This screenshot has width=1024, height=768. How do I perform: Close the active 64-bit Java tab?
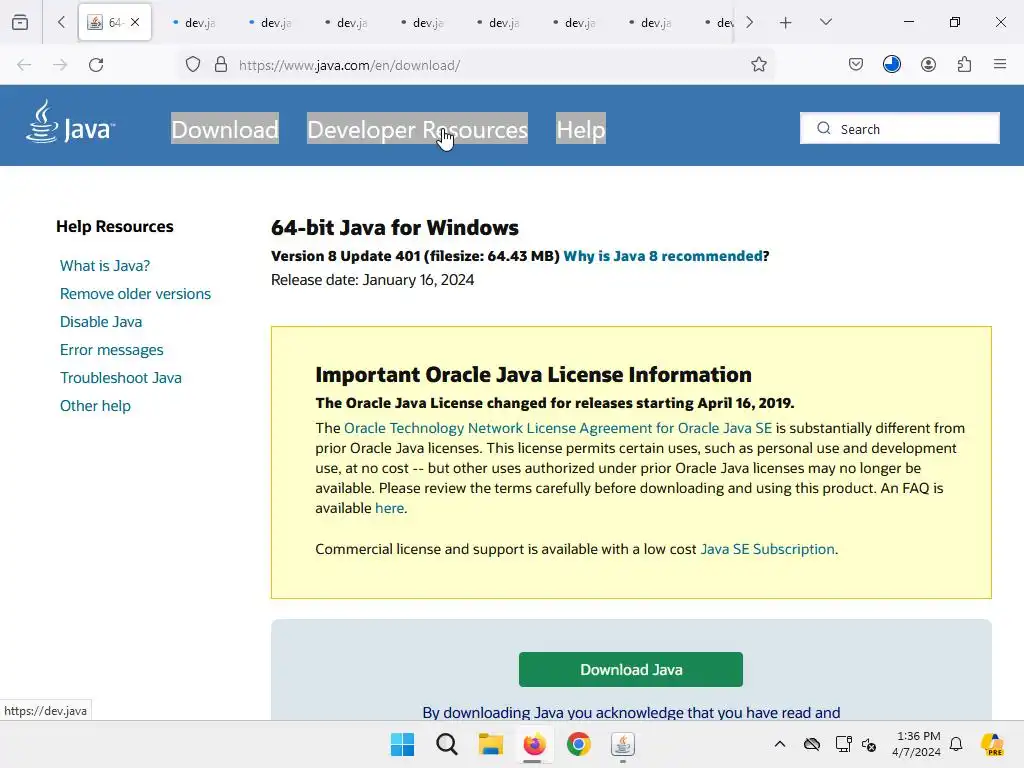tap(135, 22)
